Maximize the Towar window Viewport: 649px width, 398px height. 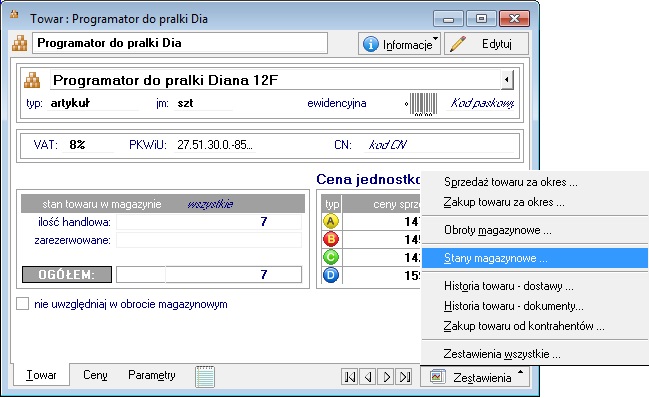click(x=481, y=19)
